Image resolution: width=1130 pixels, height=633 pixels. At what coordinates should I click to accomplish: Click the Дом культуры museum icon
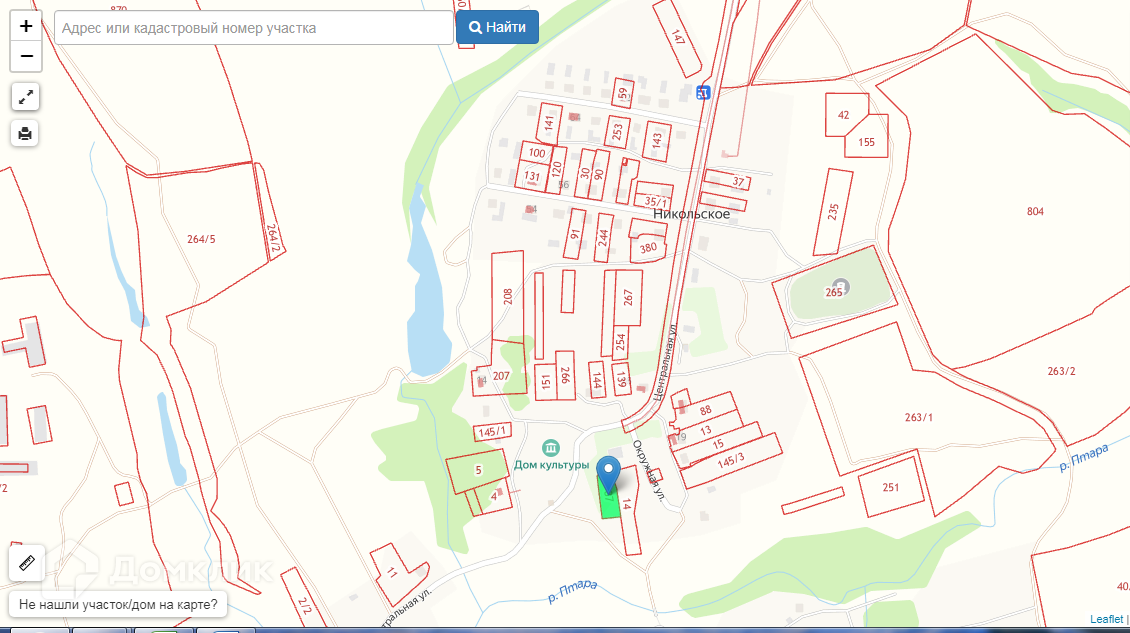point(551,448)
